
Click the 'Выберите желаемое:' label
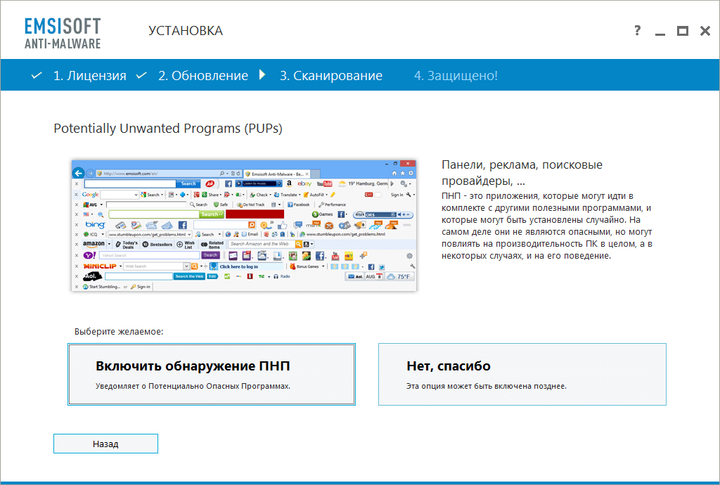(119, 331)
